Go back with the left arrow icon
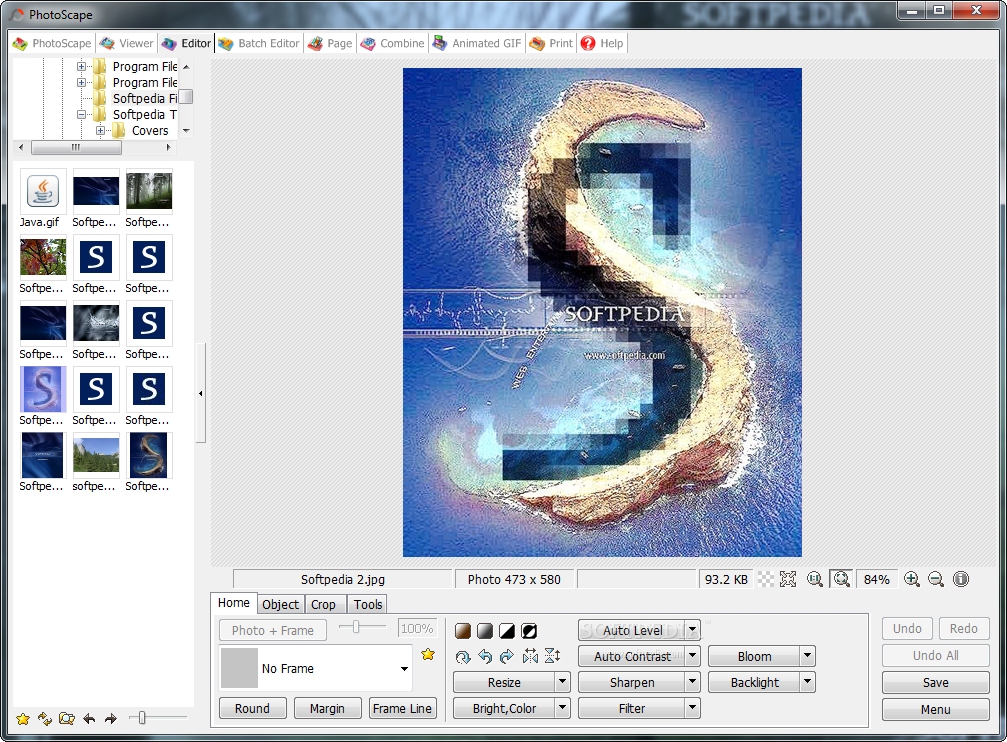This screenshot has height=742, width=1007. (x=89, y=719)
